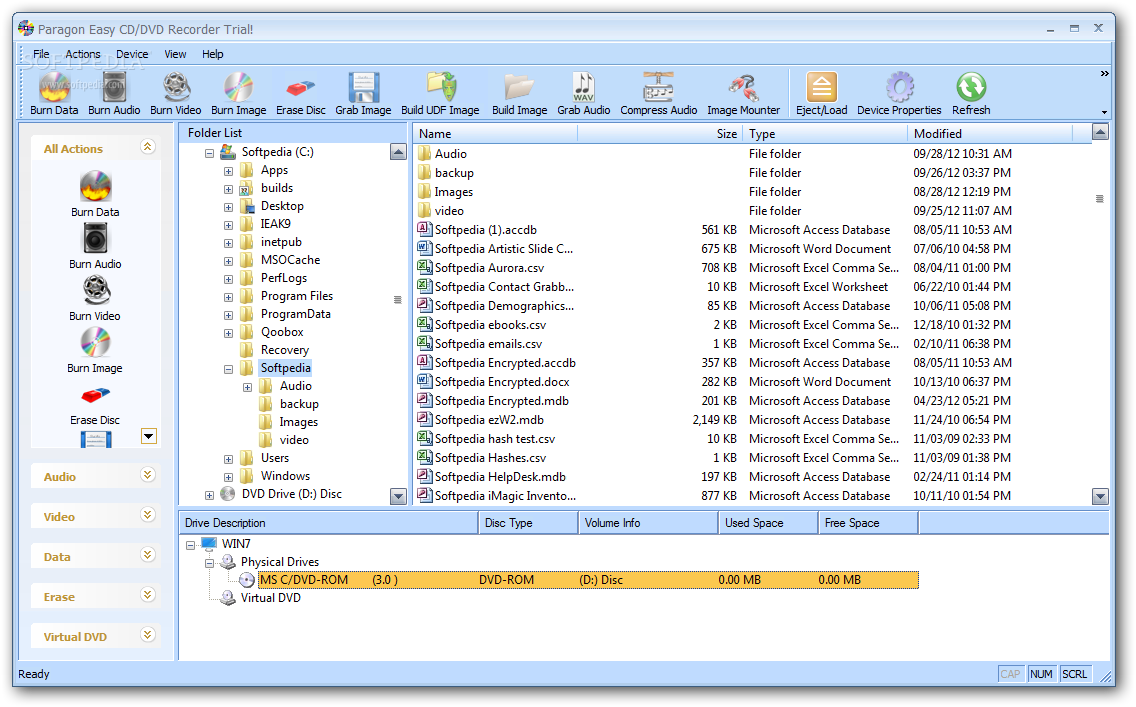Viewport: 1136px width, 707px height.
Task: Click toolbar overflow chevron at right
Action: click(x=1104, y=73)
